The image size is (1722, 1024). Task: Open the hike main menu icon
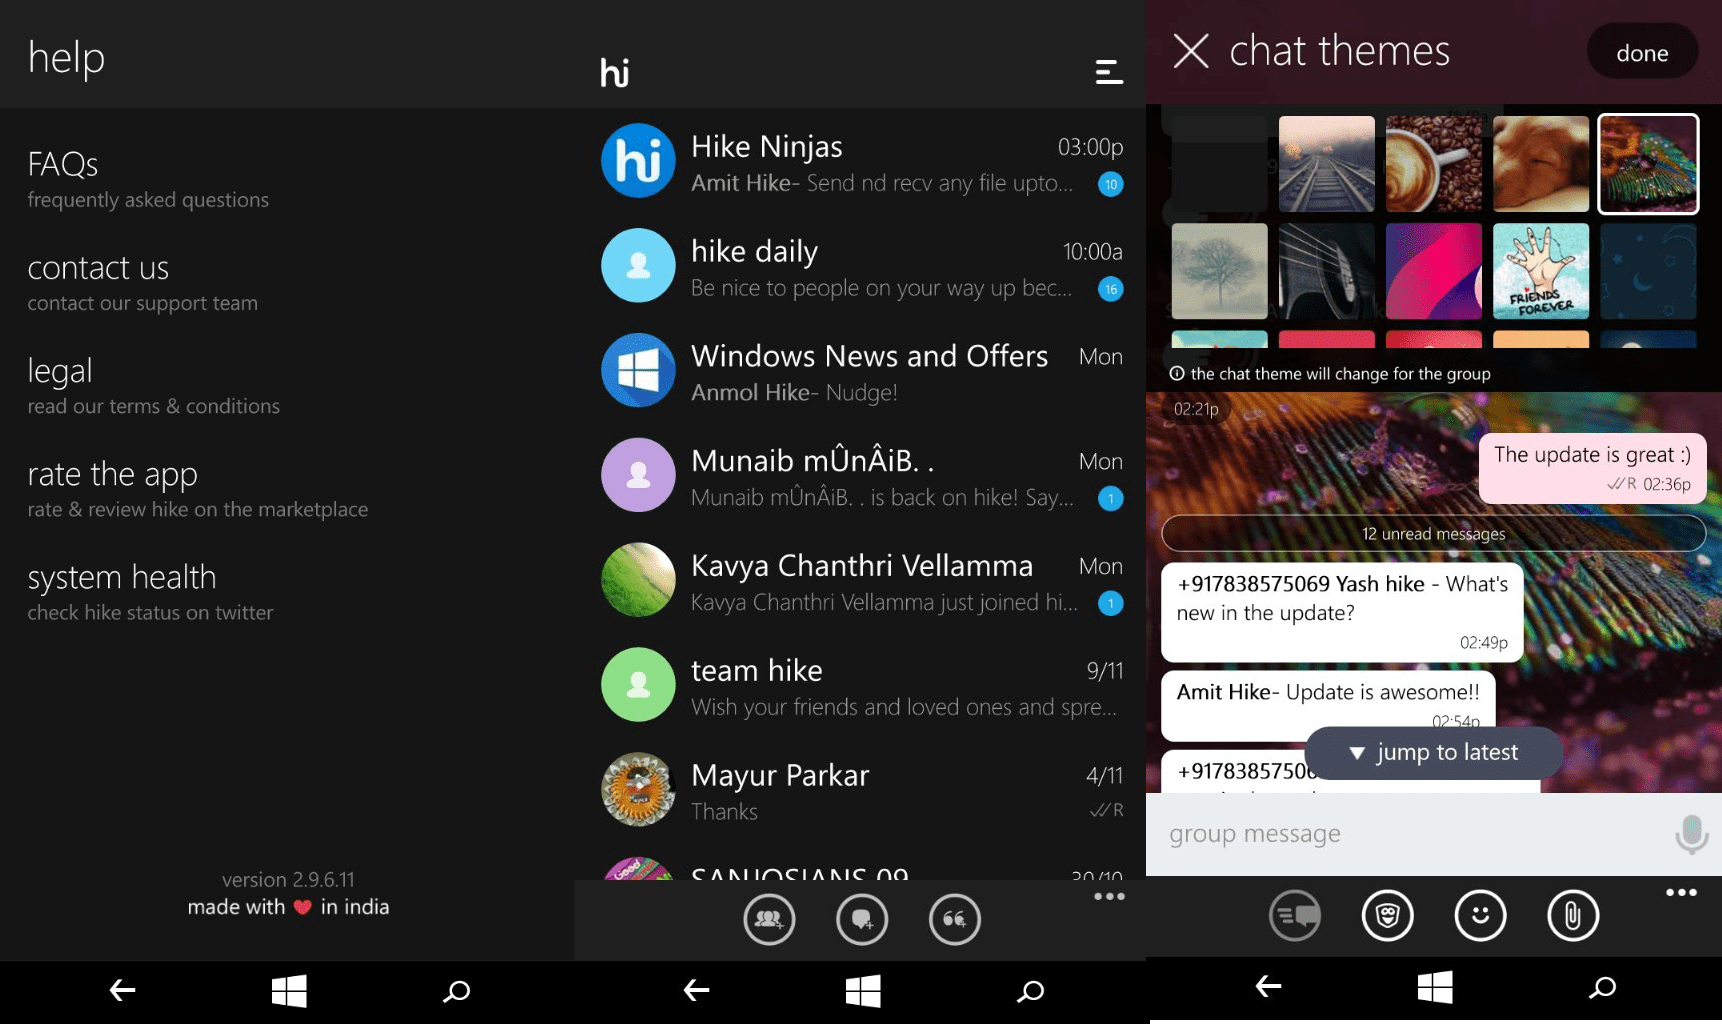[1109, 72]
